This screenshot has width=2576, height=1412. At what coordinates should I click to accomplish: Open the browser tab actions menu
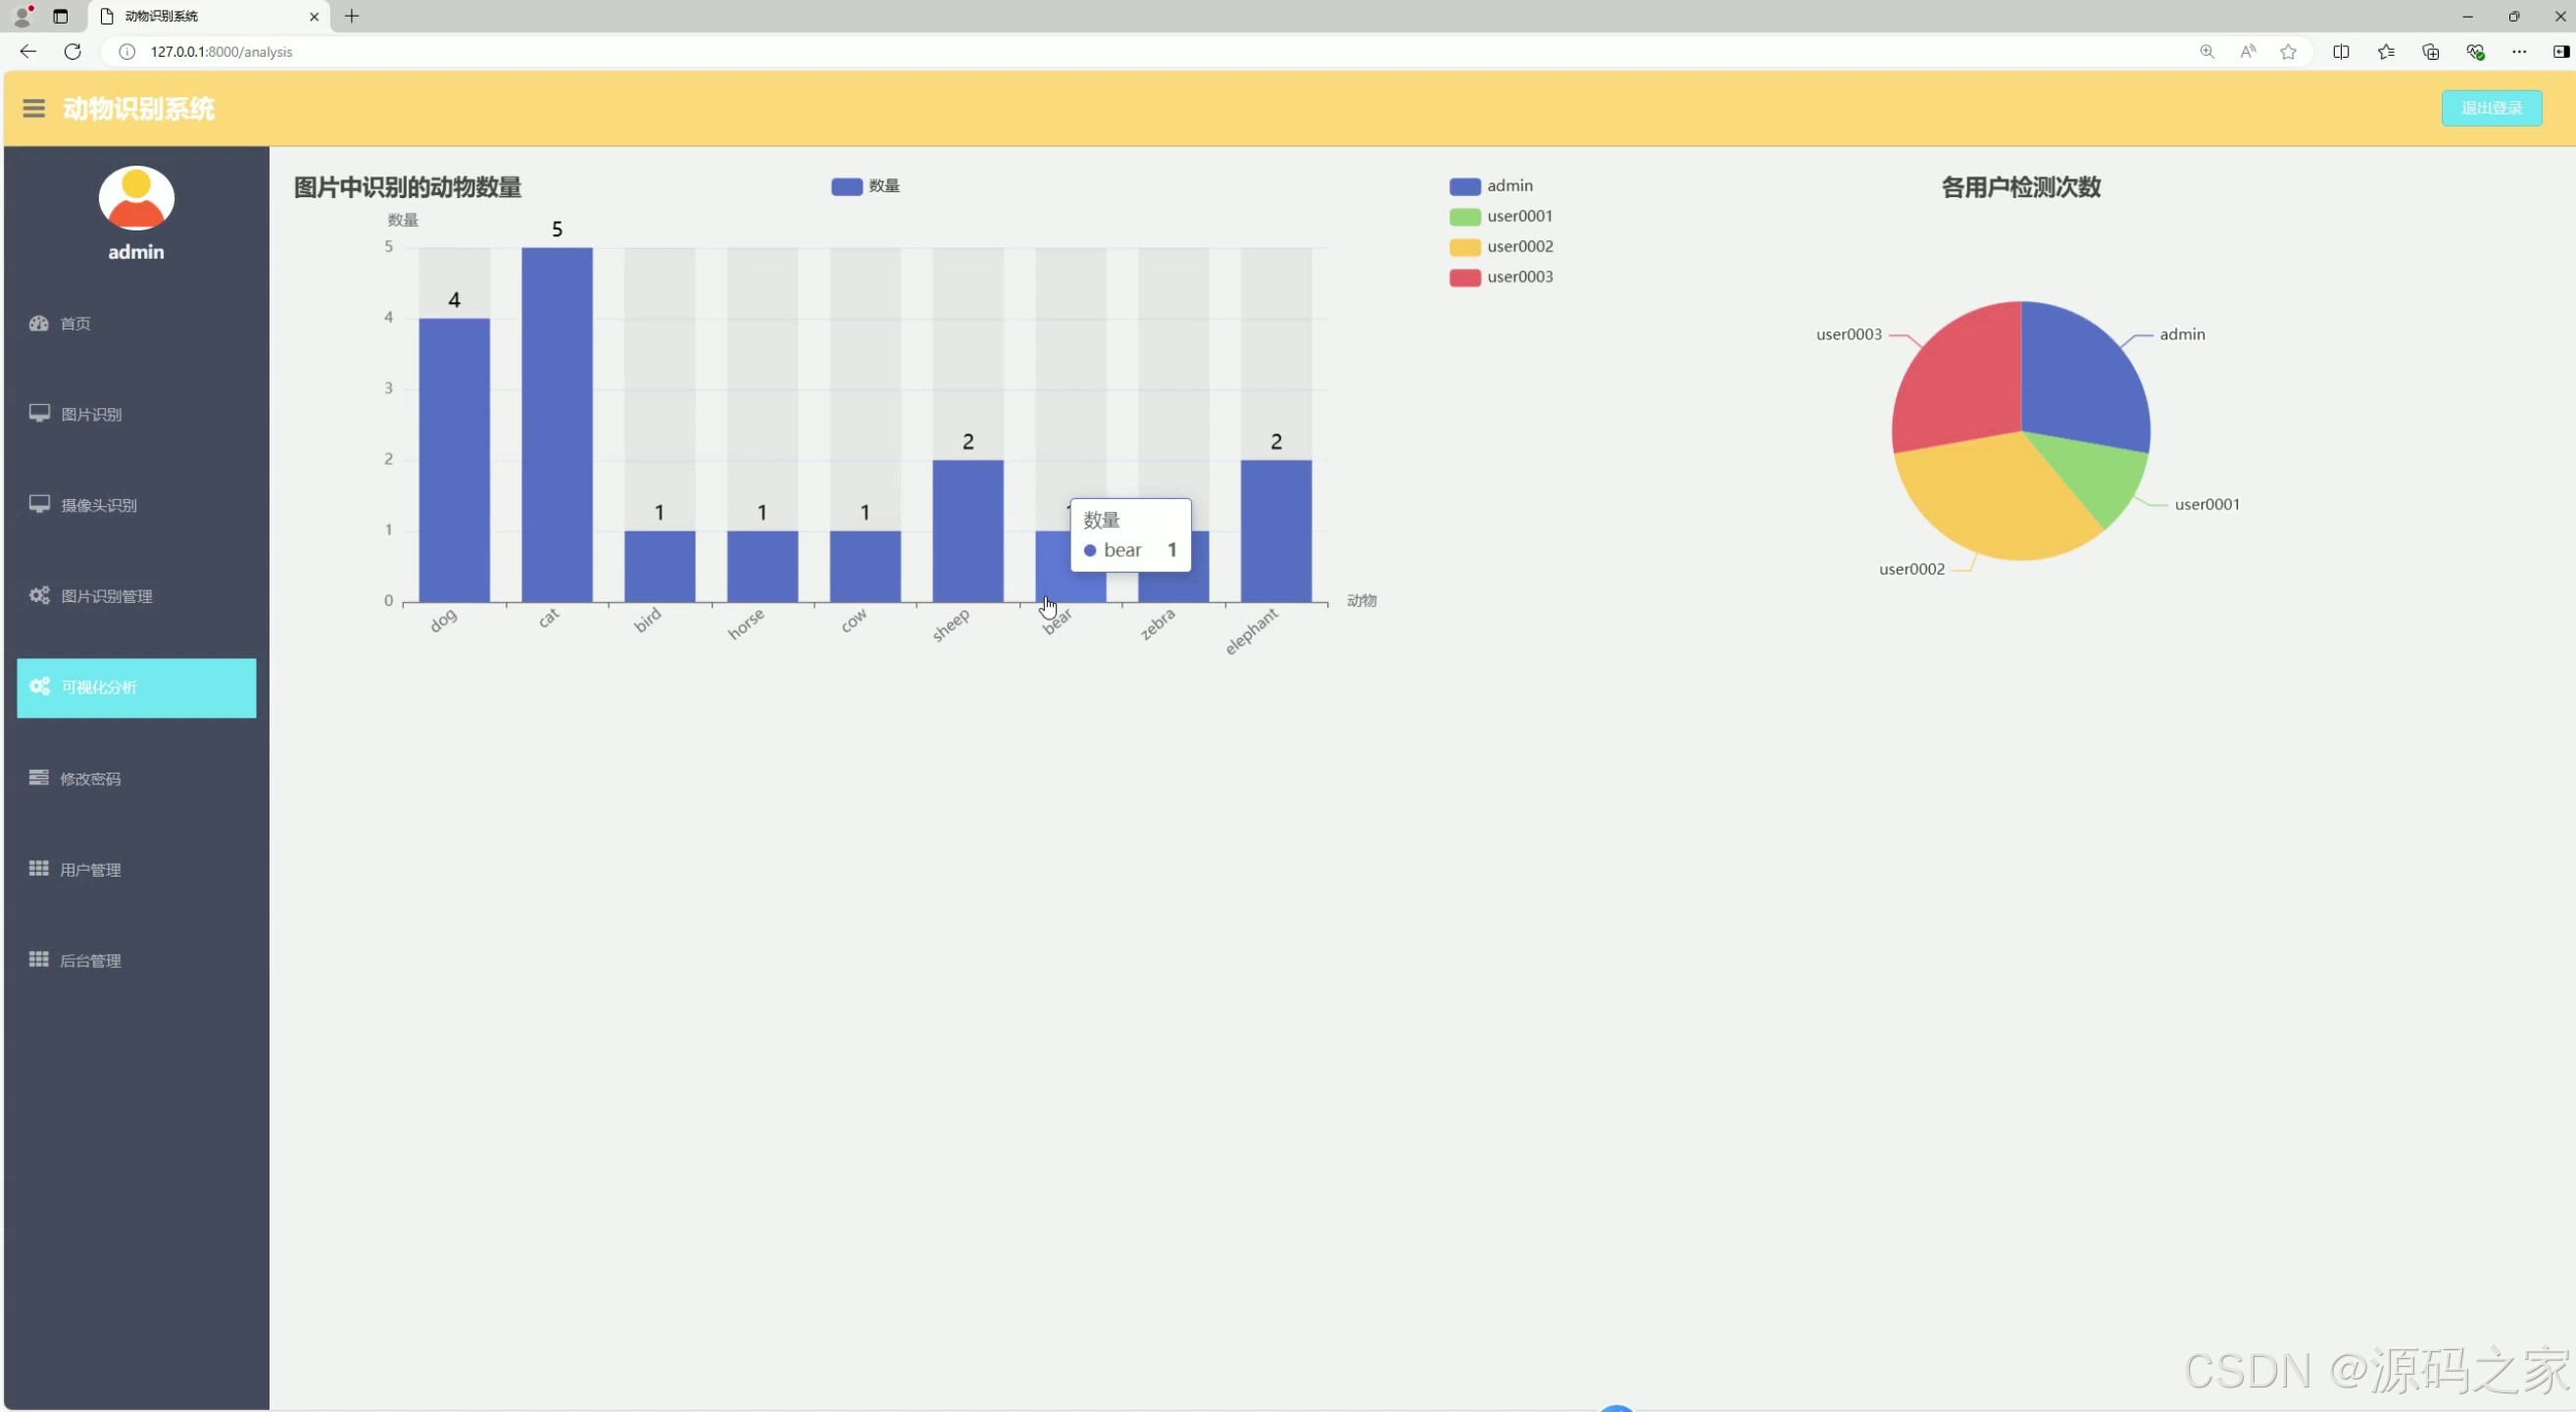(x=60, y=16)
